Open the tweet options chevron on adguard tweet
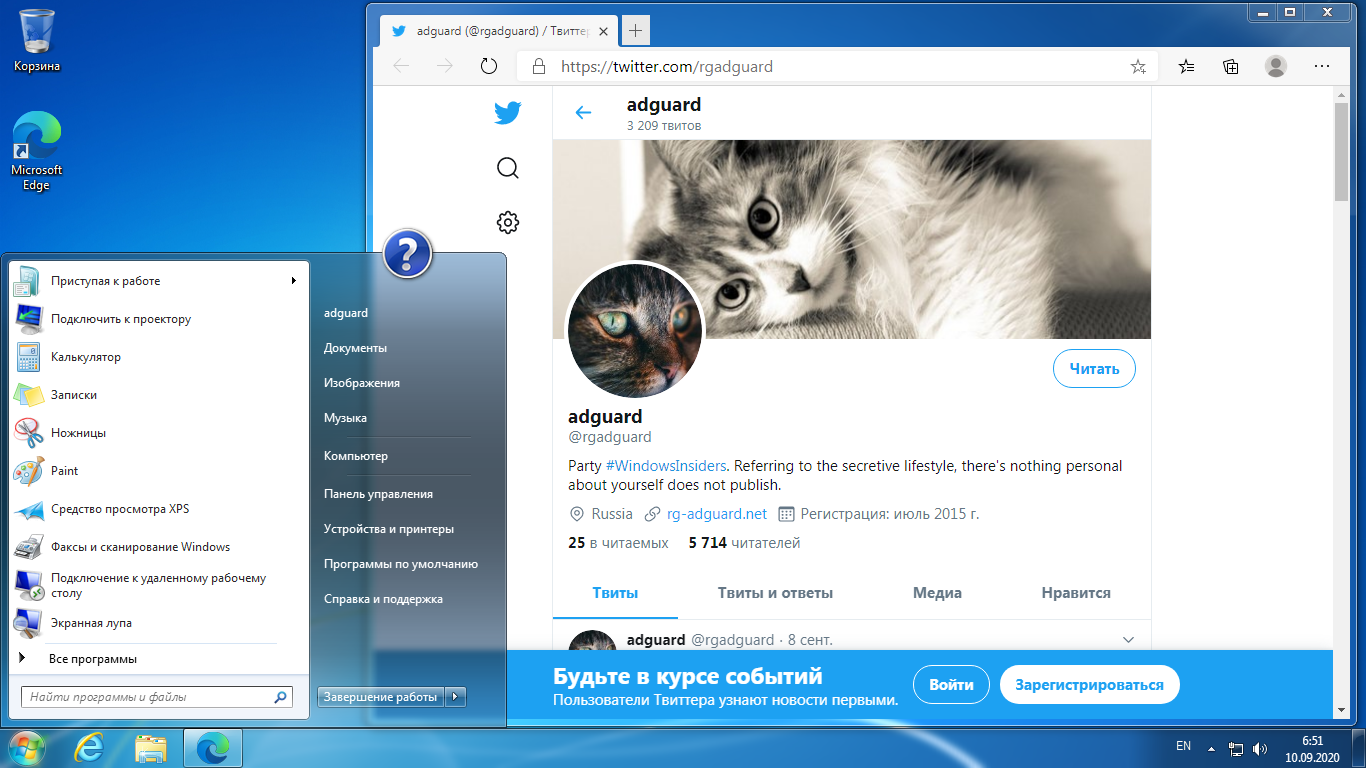 tap(1129, 640)
